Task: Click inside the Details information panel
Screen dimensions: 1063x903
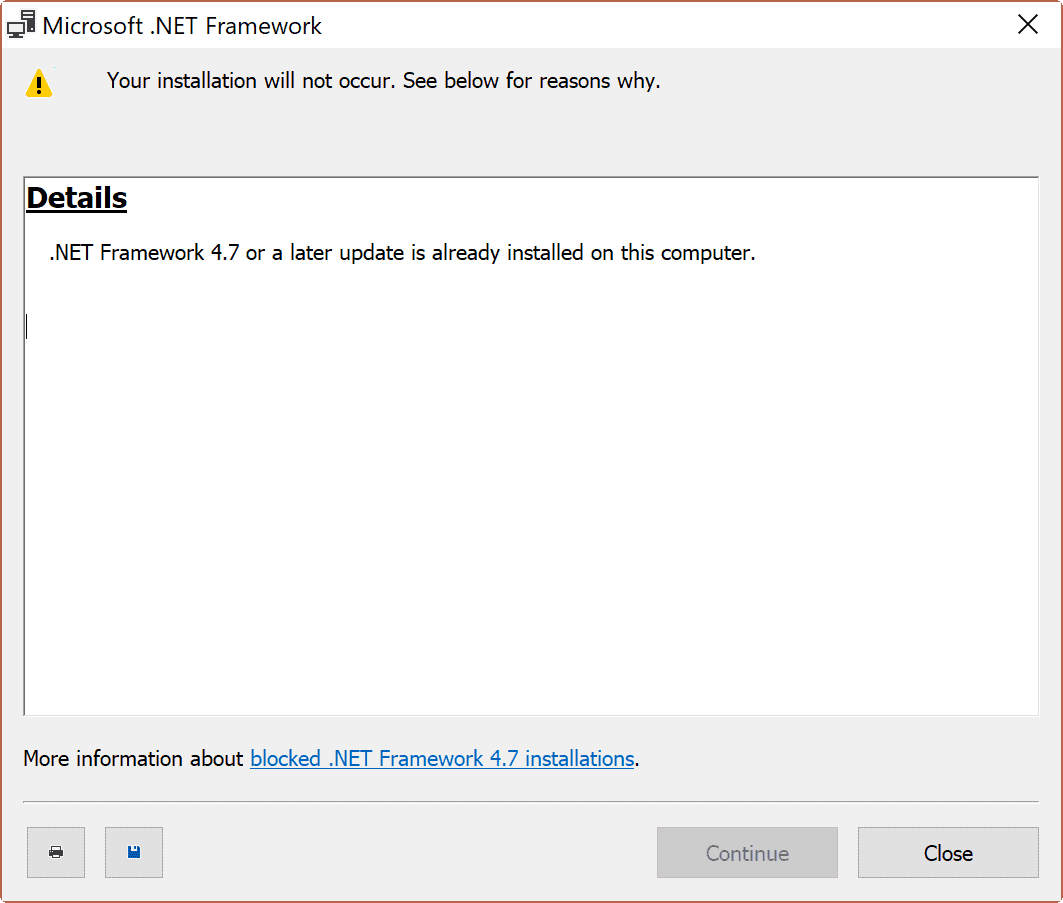Action: coord(530,450)
